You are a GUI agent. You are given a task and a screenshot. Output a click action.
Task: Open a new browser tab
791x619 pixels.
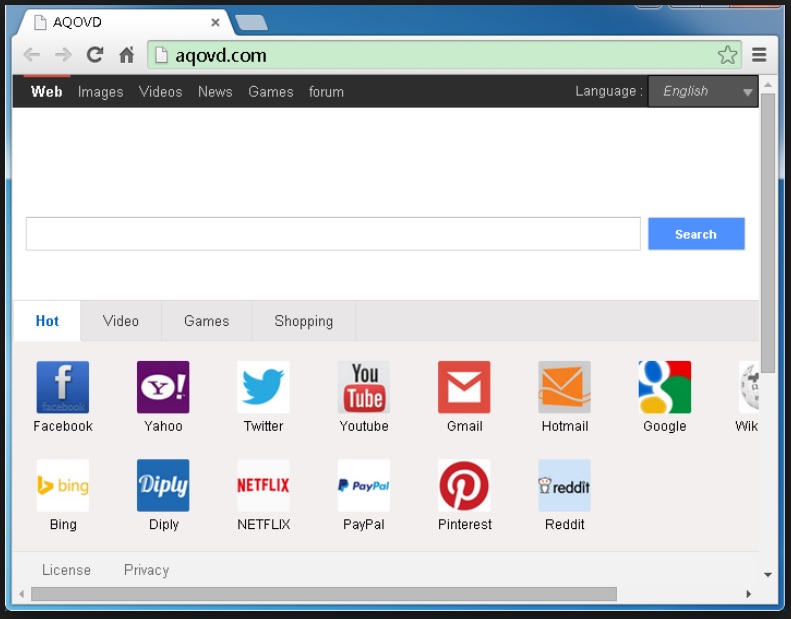[x=251, y=23]
